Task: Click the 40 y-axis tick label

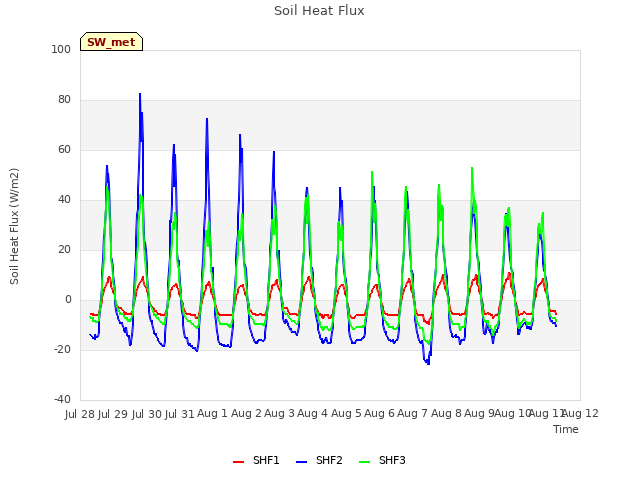Action: [64, 200]
